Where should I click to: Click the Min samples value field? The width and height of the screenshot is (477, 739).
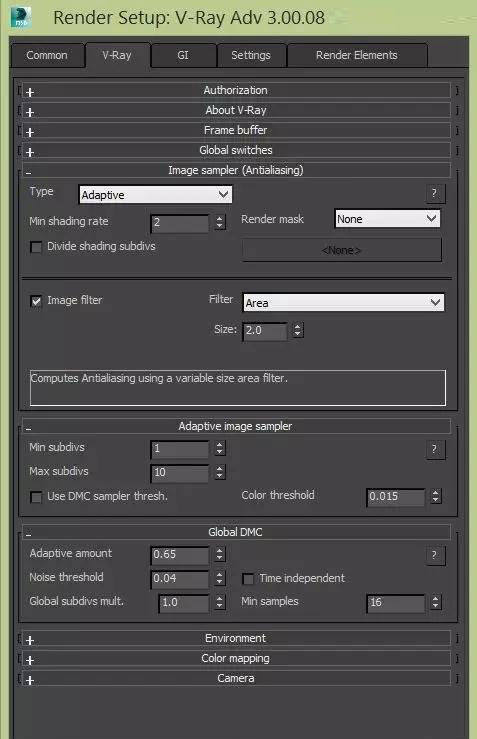[395, 603]
